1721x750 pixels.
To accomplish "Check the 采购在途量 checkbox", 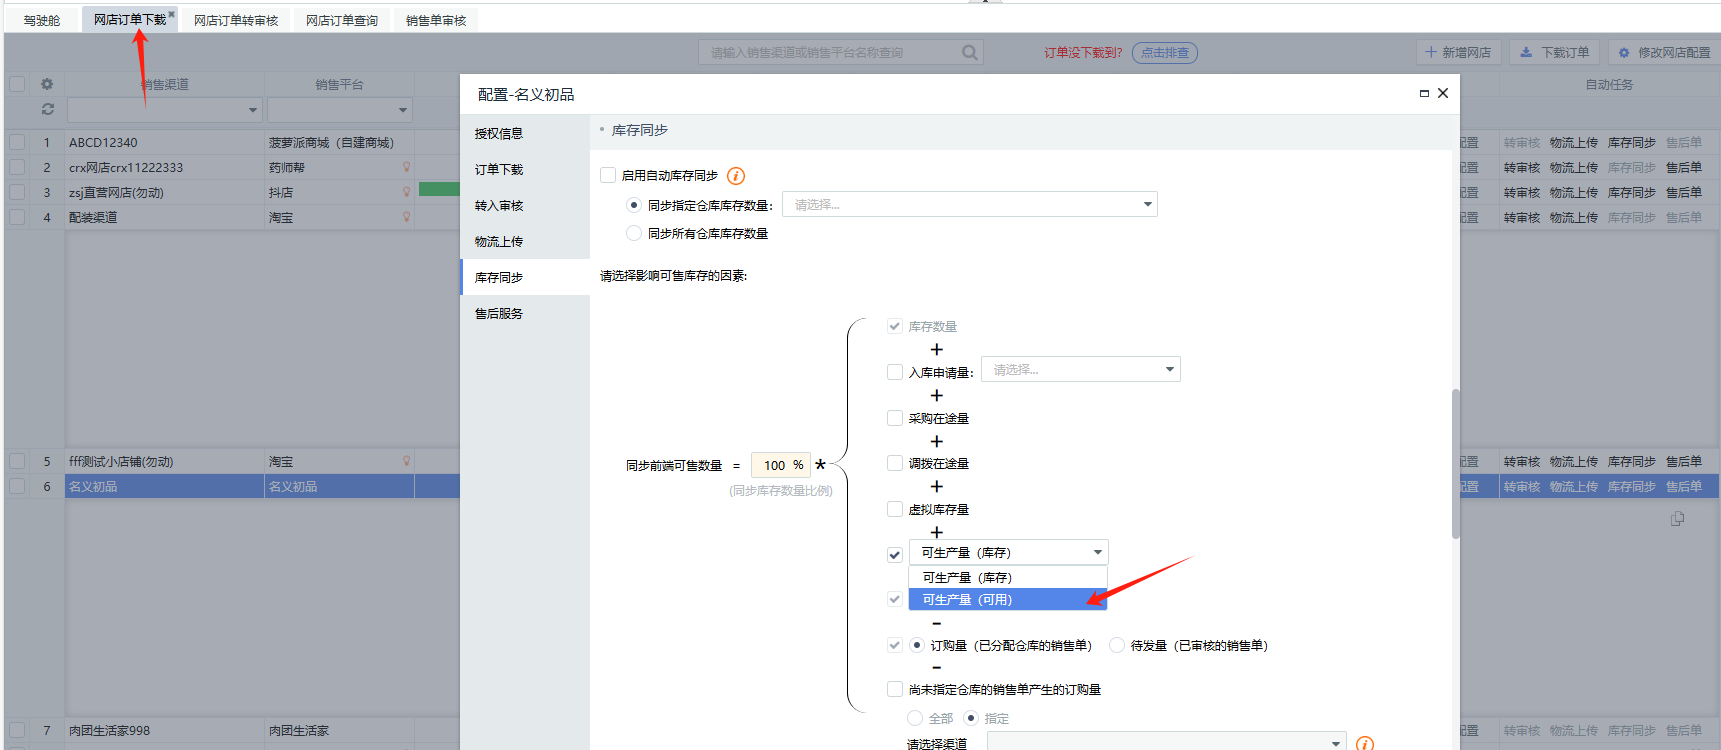I will point(895,418).
